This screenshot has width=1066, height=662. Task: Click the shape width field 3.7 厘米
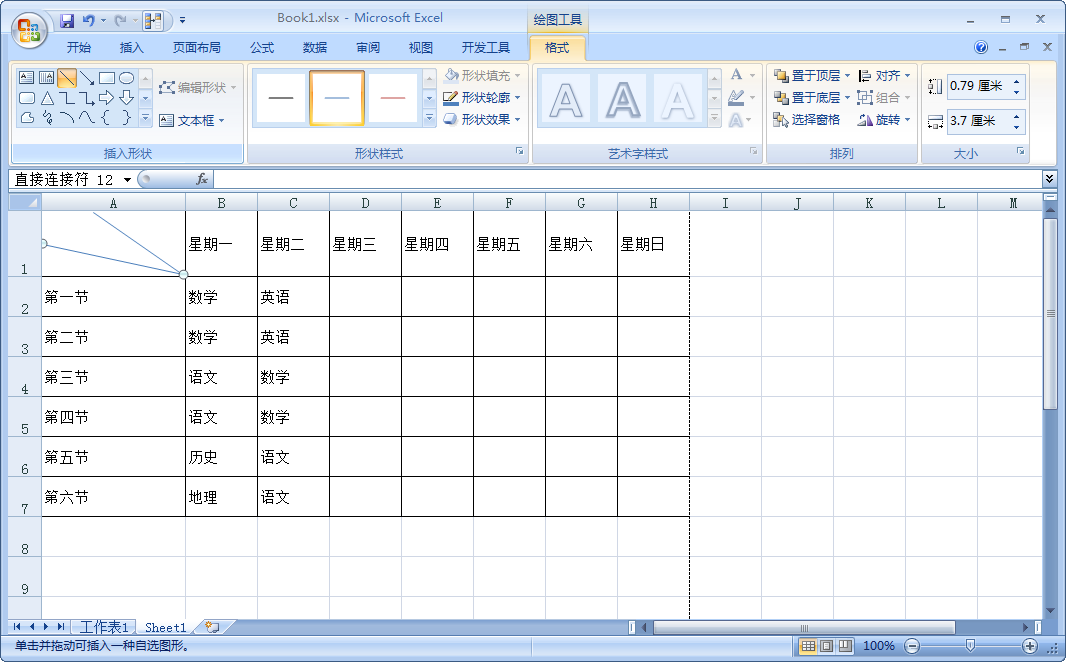point(978,121)
